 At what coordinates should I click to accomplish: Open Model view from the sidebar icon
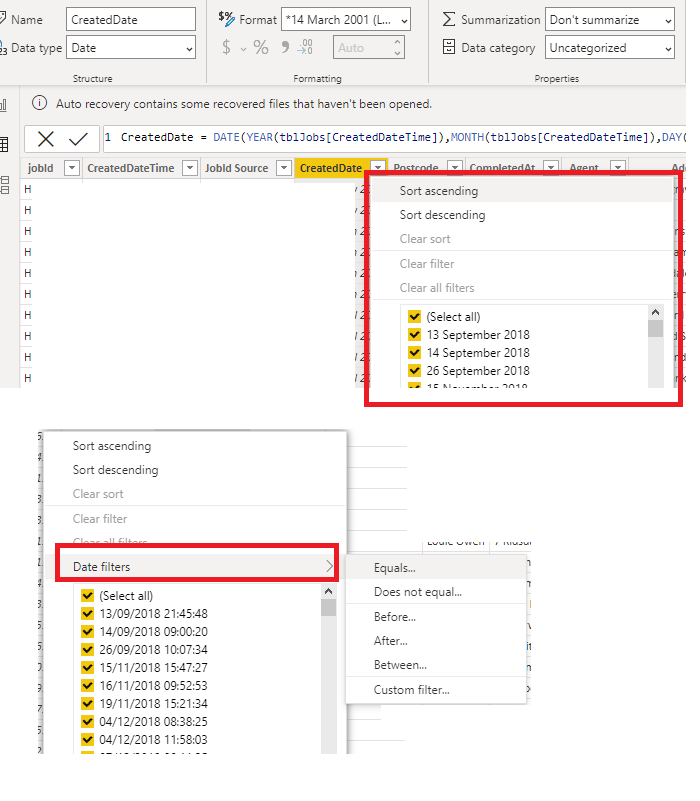pos(5,184)
